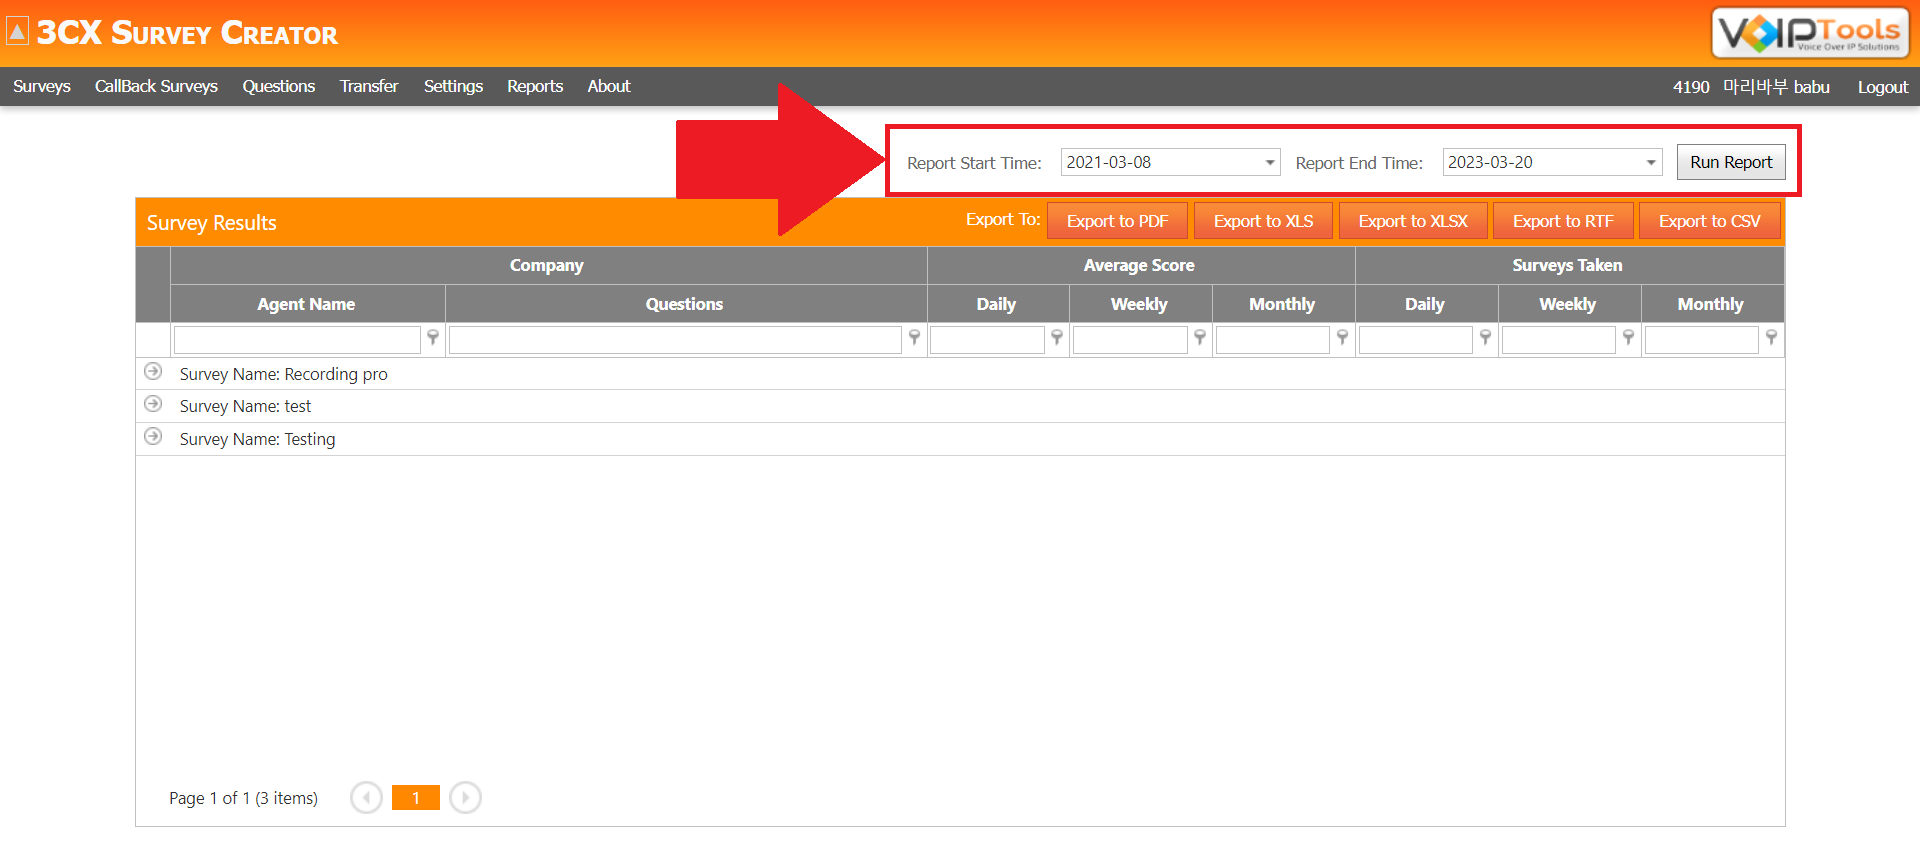Open the Questions menu

click(278, 86)
